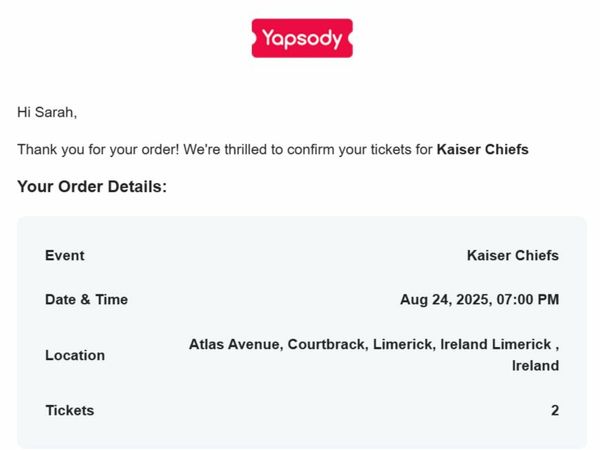
Task: Click the word 'Courtbrack' in the location
Action: coord(328,344)
